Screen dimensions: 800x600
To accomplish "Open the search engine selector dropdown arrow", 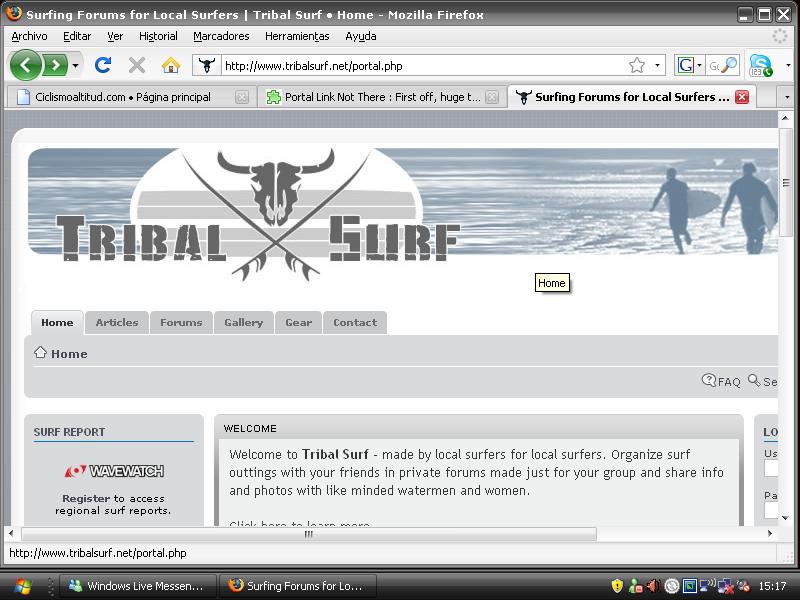I will (x=699, y=65).
